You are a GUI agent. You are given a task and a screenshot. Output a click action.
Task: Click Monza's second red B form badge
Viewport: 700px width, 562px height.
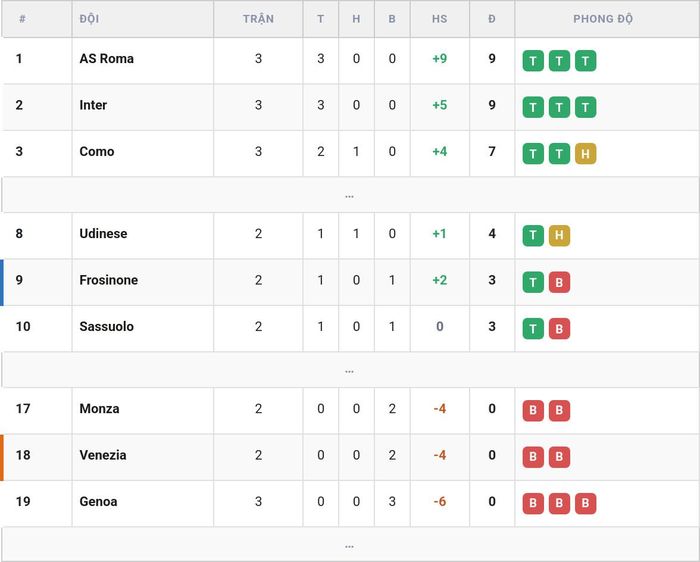pos(559,411)
